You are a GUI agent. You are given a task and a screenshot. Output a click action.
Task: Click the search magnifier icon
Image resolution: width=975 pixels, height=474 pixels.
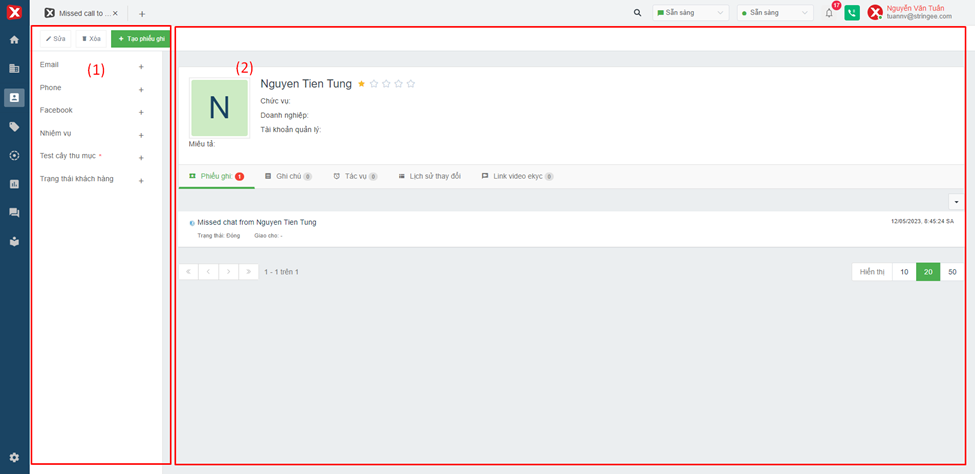[x=638, y=13]
